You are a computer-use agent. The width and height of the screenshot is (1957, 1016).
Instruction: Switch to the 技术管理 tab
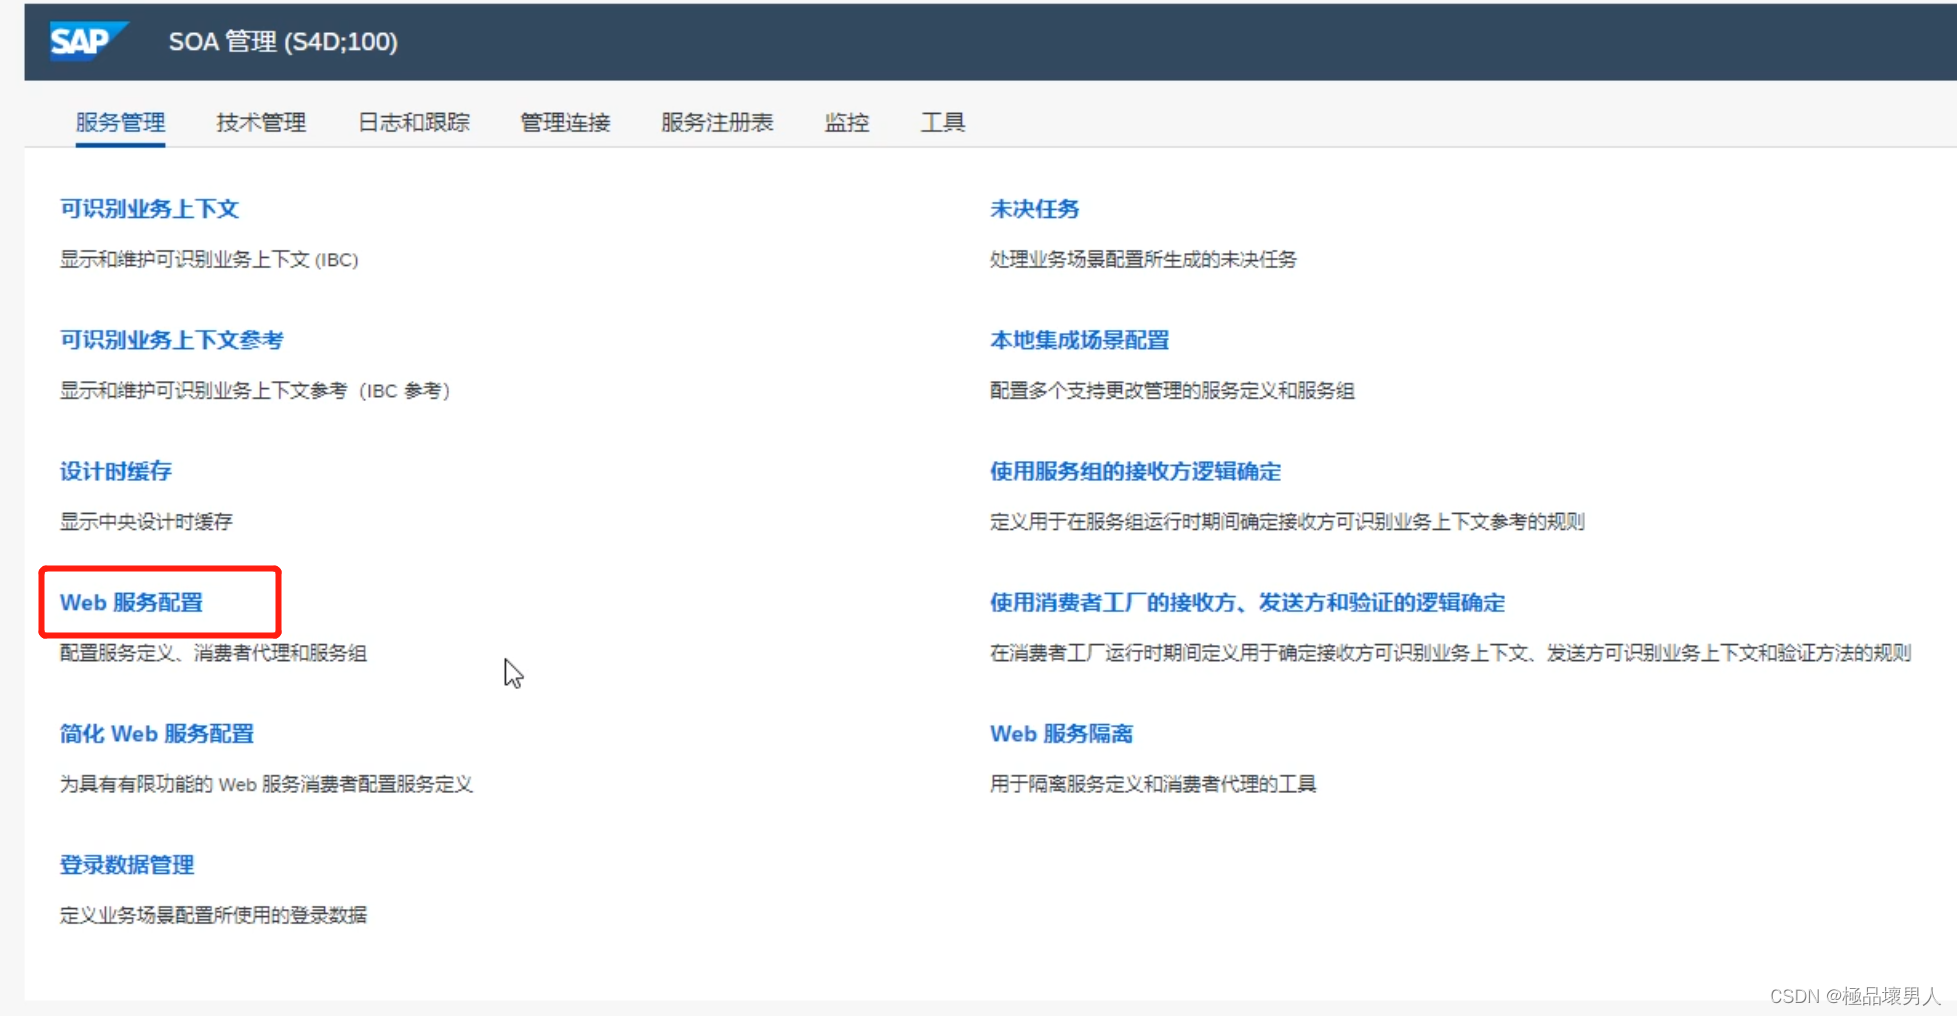(260, 122)
